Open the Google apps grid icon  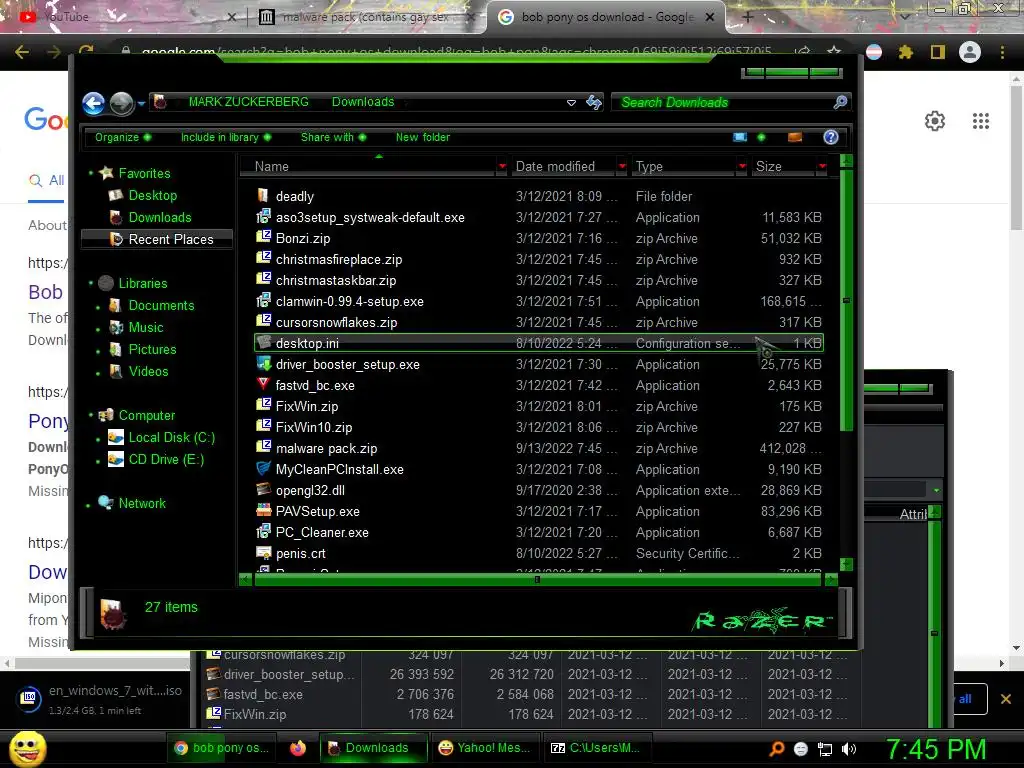click(980, 121)
